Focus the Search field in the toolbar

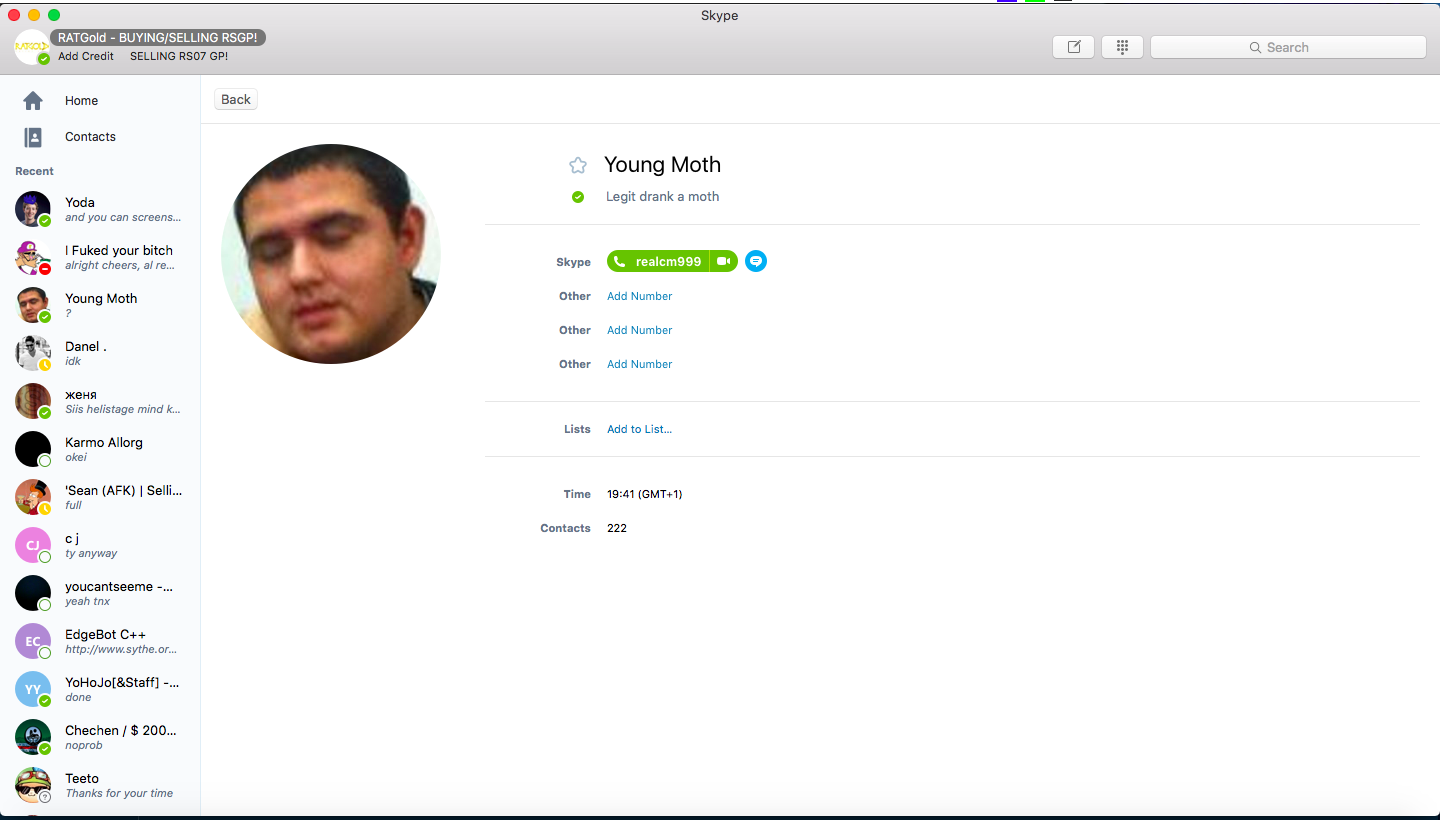(1288, 47)
